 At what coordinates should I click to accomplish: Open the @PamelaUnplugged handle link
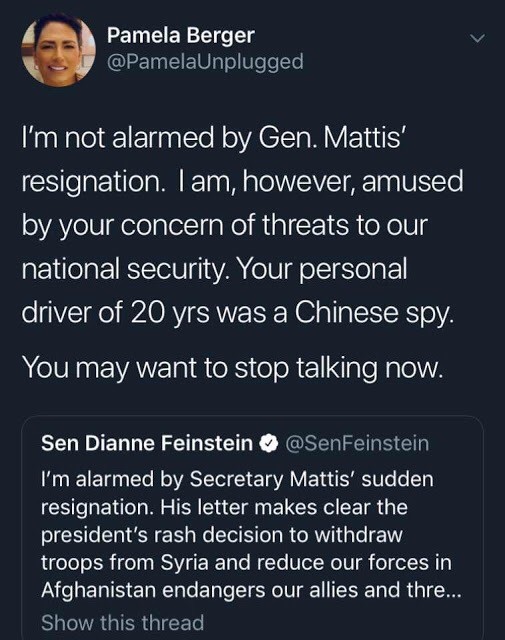point(205,62)
